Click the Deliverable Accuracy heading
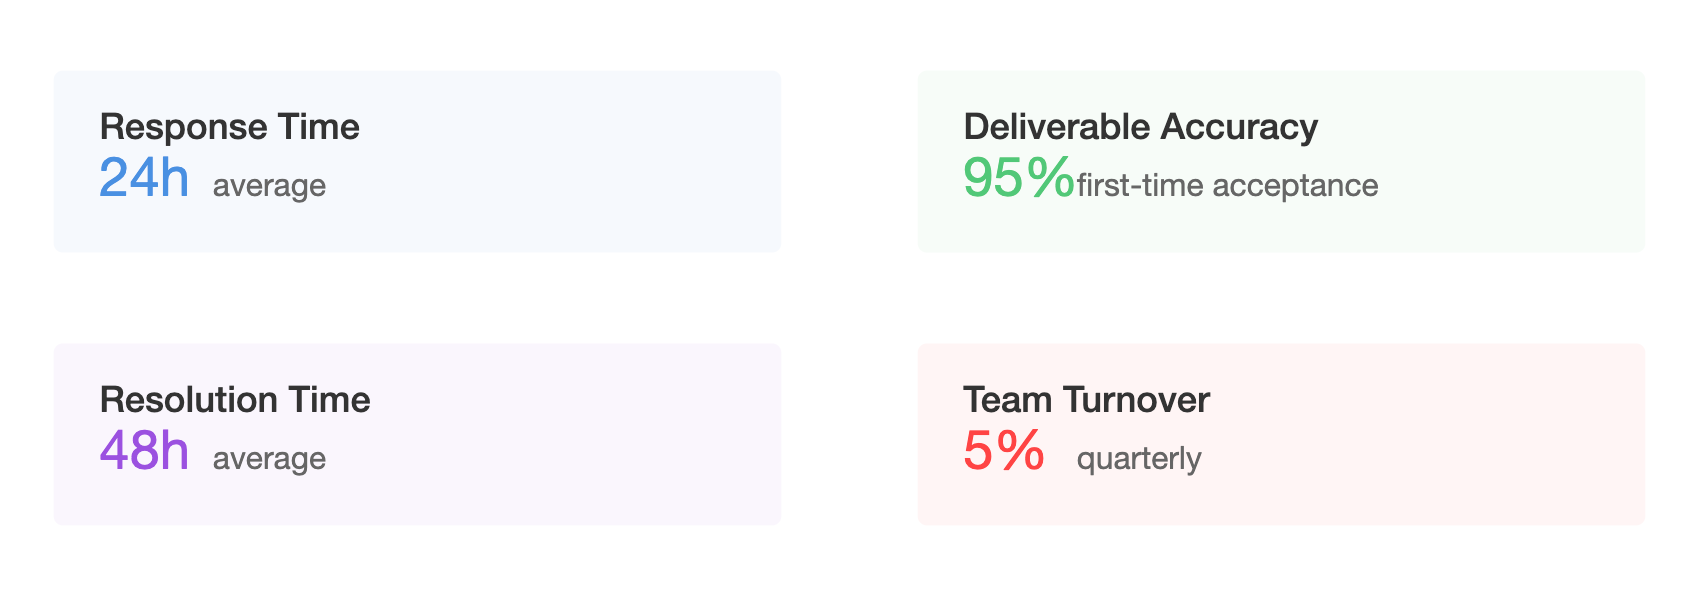Viewport: 1704px width, 592px height. [x=1140, y=127]
